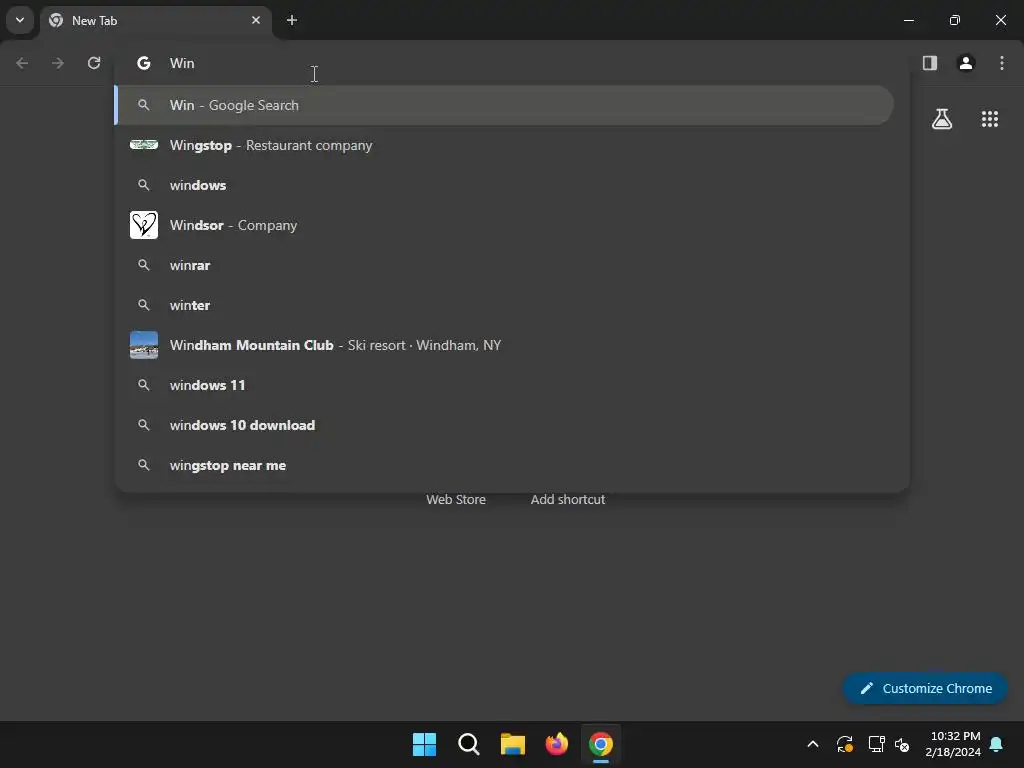
Task: Show hidden tray icons chevron
Action: [813, 744]
